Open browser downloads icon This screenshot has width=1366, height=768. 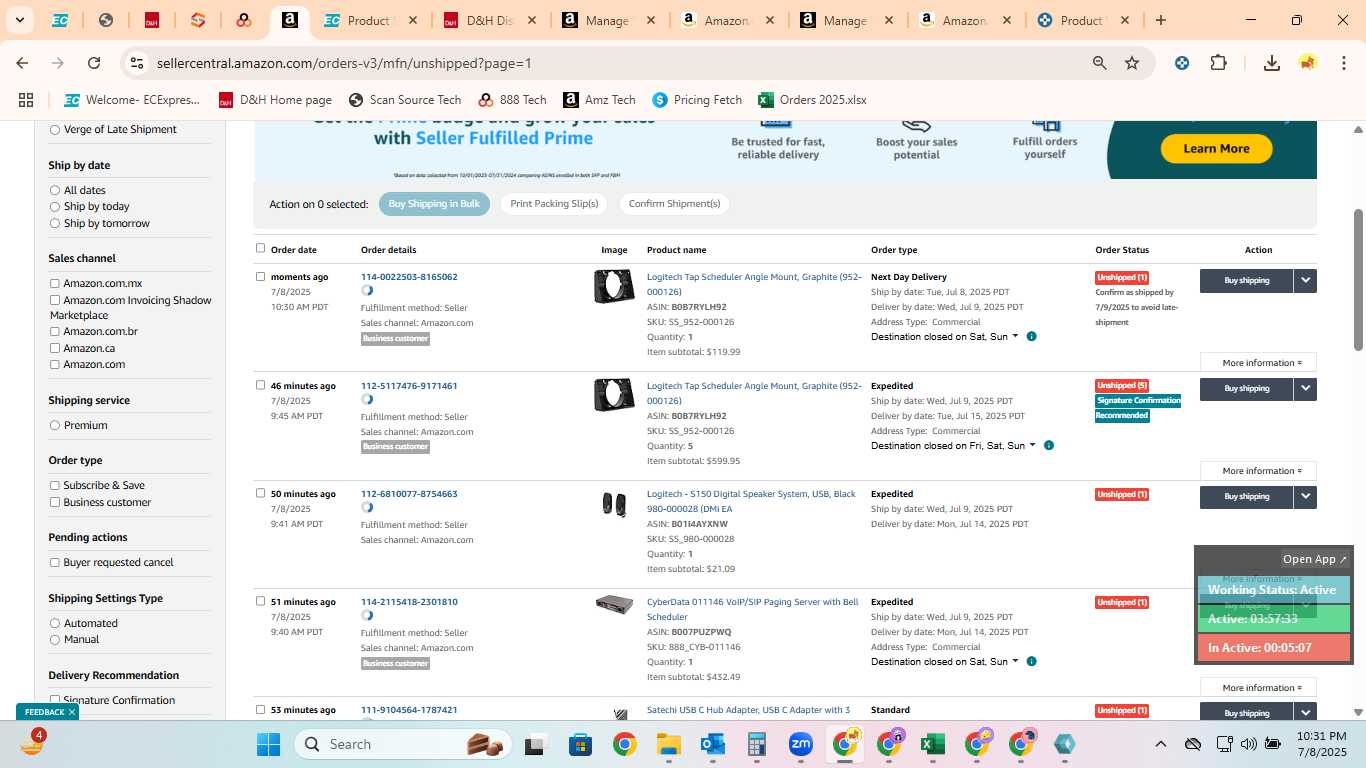pyautogui.click(x=1272, y=63)
